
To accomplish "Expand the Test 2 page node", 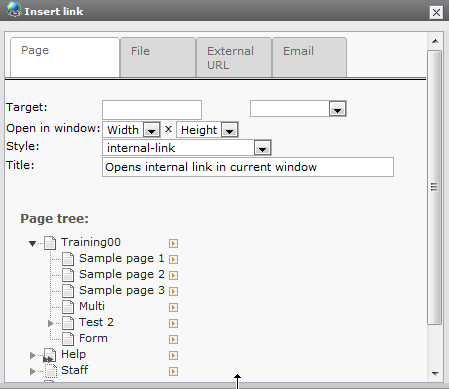I will click(x=51, y=323).
